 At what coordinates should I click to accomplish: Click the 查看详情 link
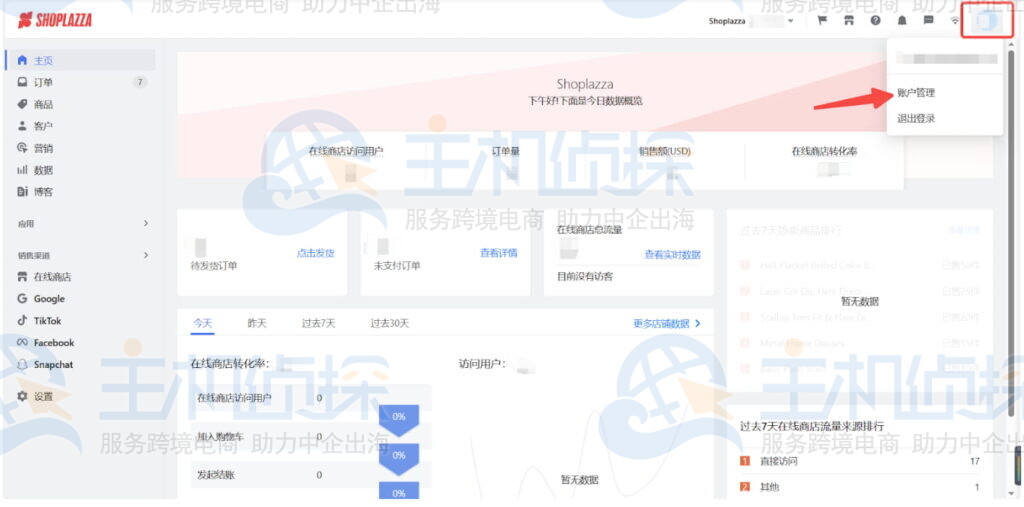498,254
